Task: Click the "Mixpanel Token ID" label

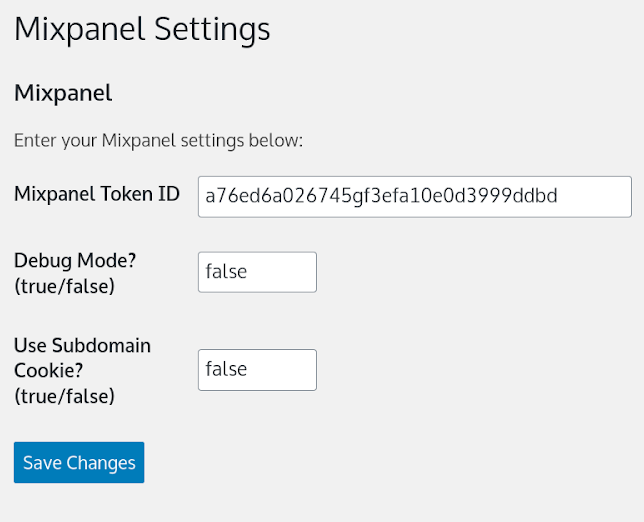Action: coord(97,194)
